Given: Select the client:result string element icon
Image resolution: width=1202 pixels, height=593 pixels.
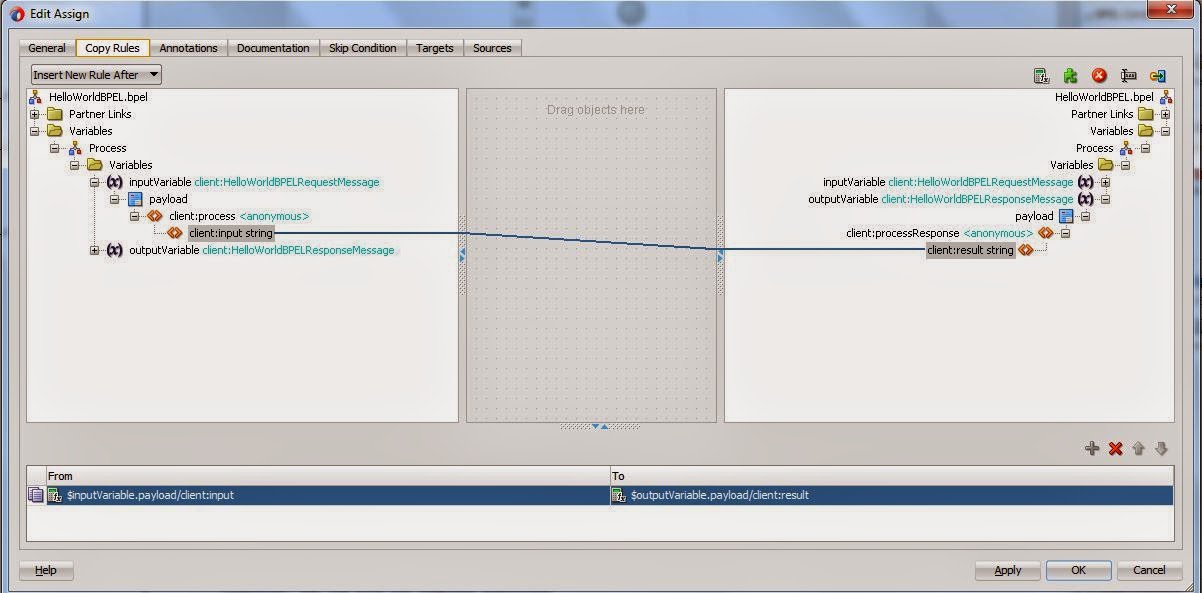Looking at the screenshot, I should [1025, 250].
